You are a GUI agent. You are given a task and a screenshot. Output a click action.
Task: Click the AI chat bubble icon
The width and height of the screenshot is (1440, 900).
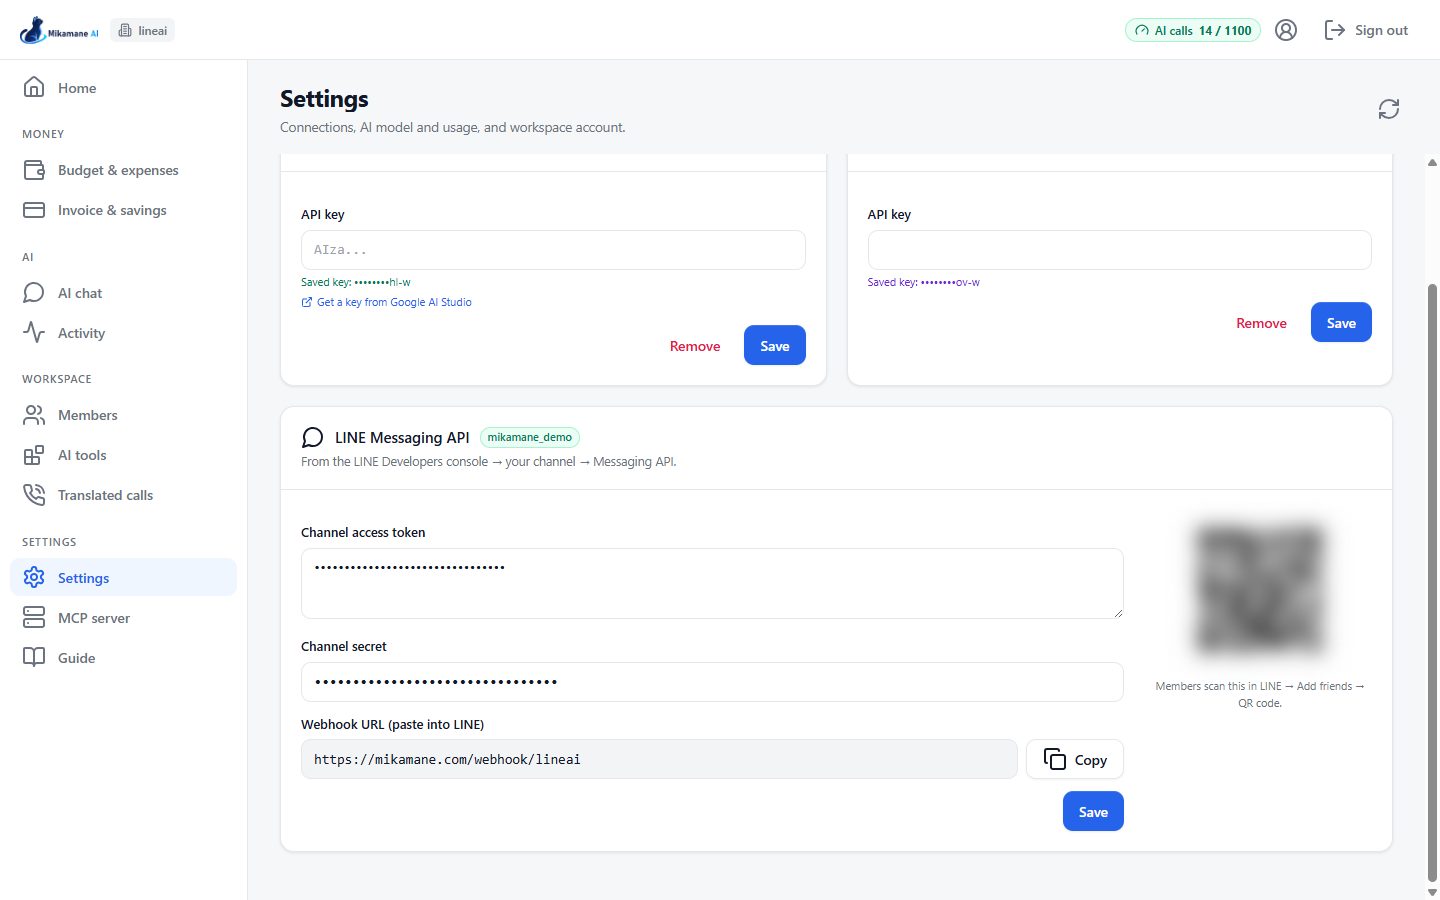pyautogui.click(x=34, y=293)
